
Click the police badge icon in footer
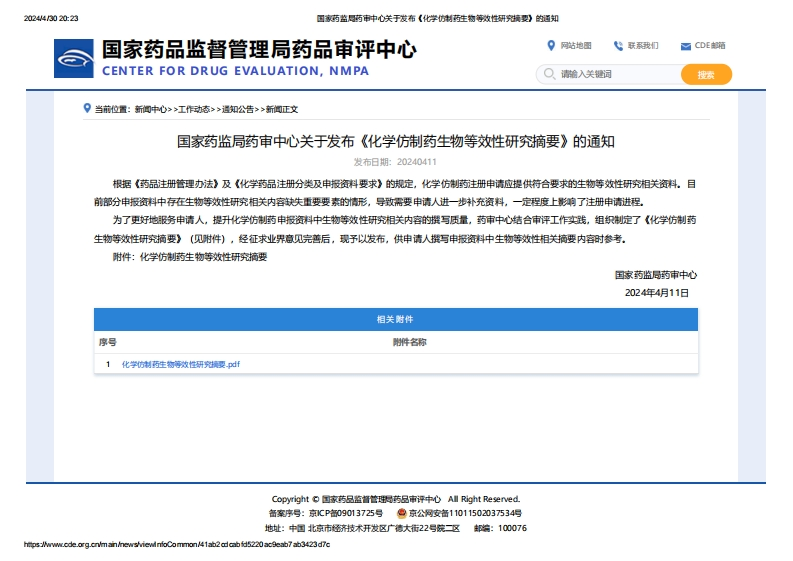click(x=402, y=513)
